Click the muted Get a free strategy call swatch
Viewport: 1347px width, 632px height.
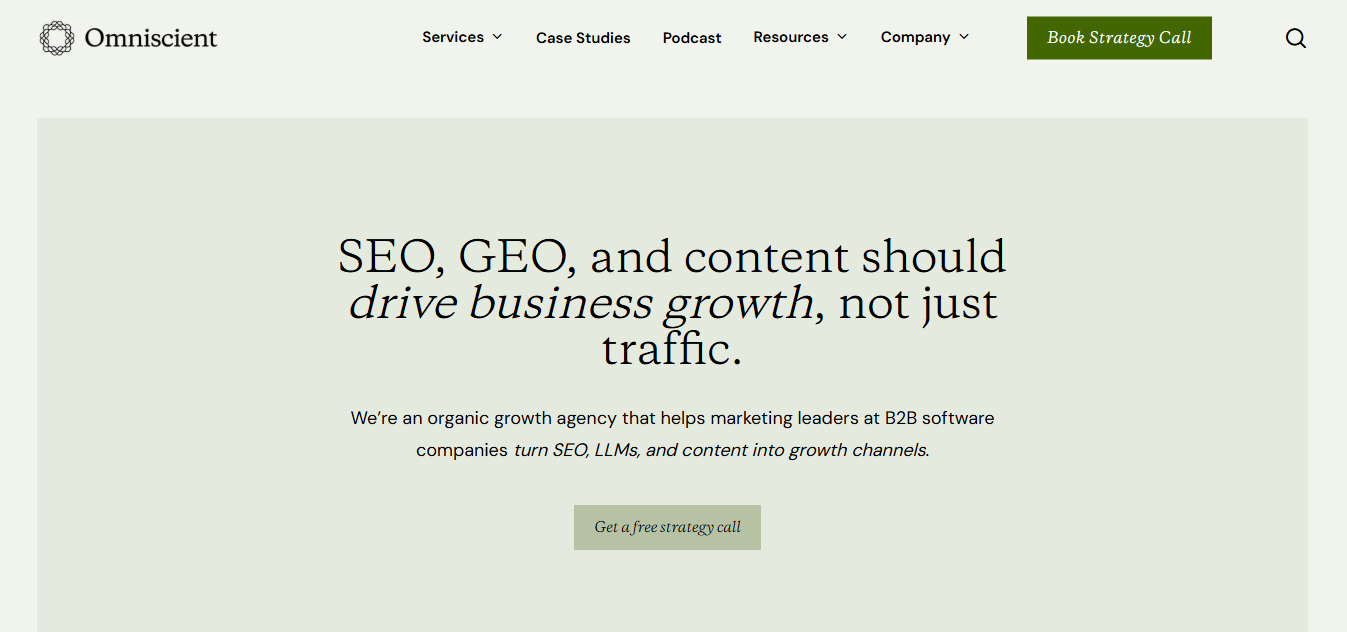point(667,527)
